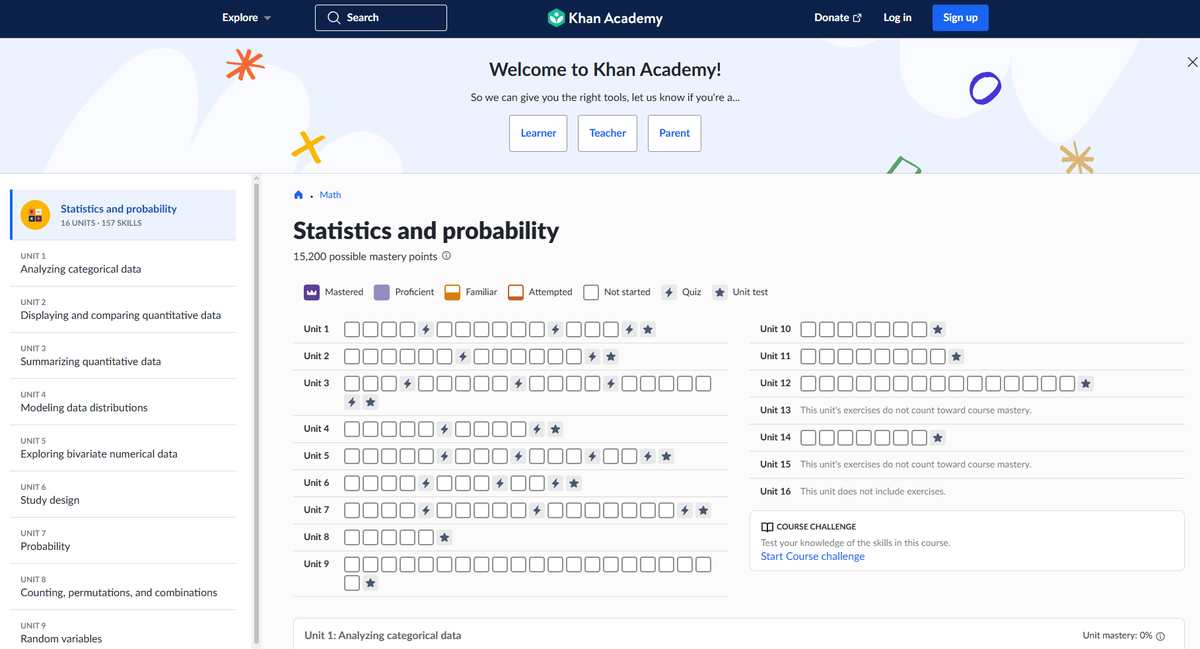Open the Explore dropdown menu
Screen dimensions: 1200x649
(x=246, y=18)
